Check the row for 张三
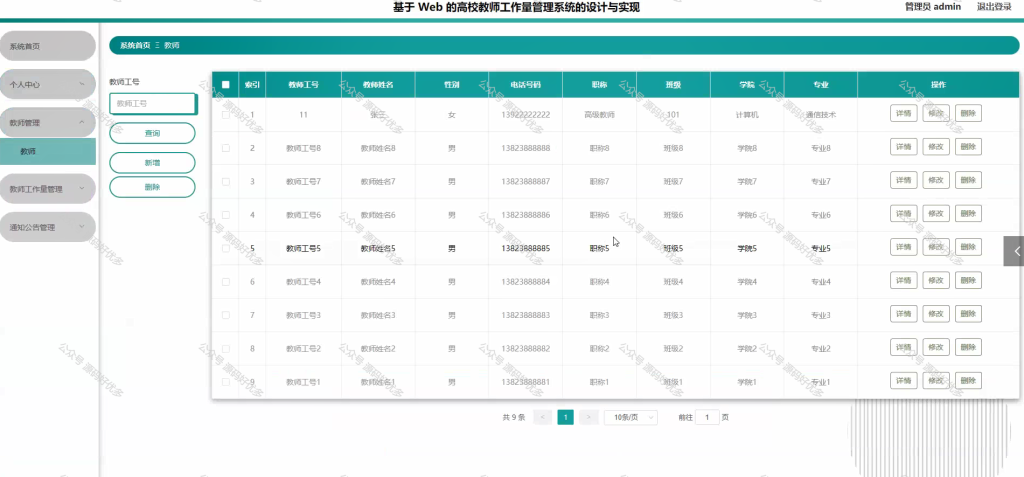This screenshot has height=477, width=1024. [x=226, y=114]
